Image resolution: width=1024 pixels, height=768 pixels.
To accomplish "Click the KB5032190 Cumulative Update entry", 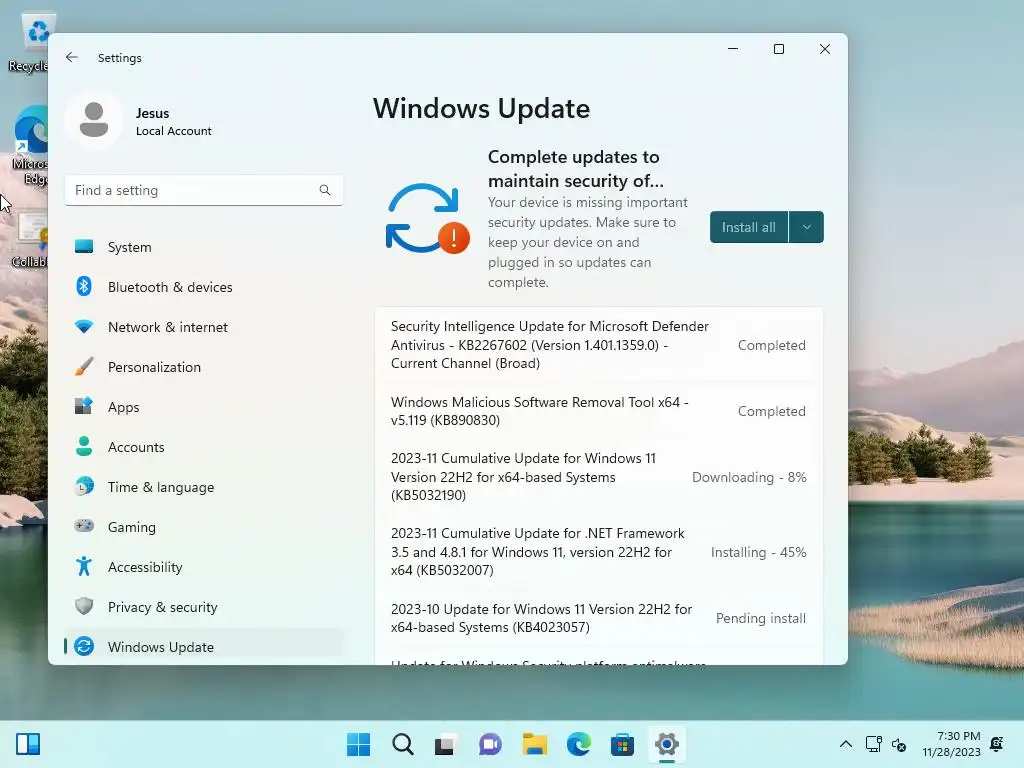I will [599, 477].
